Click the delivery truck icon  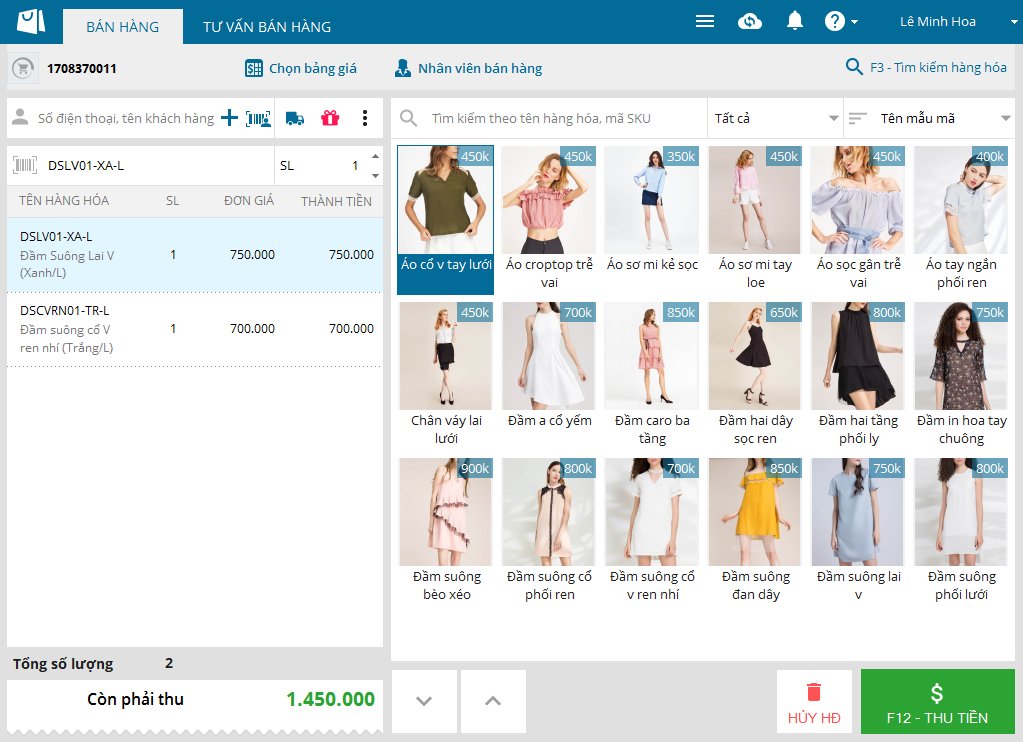pyautogui.click(x=295, y=118)
